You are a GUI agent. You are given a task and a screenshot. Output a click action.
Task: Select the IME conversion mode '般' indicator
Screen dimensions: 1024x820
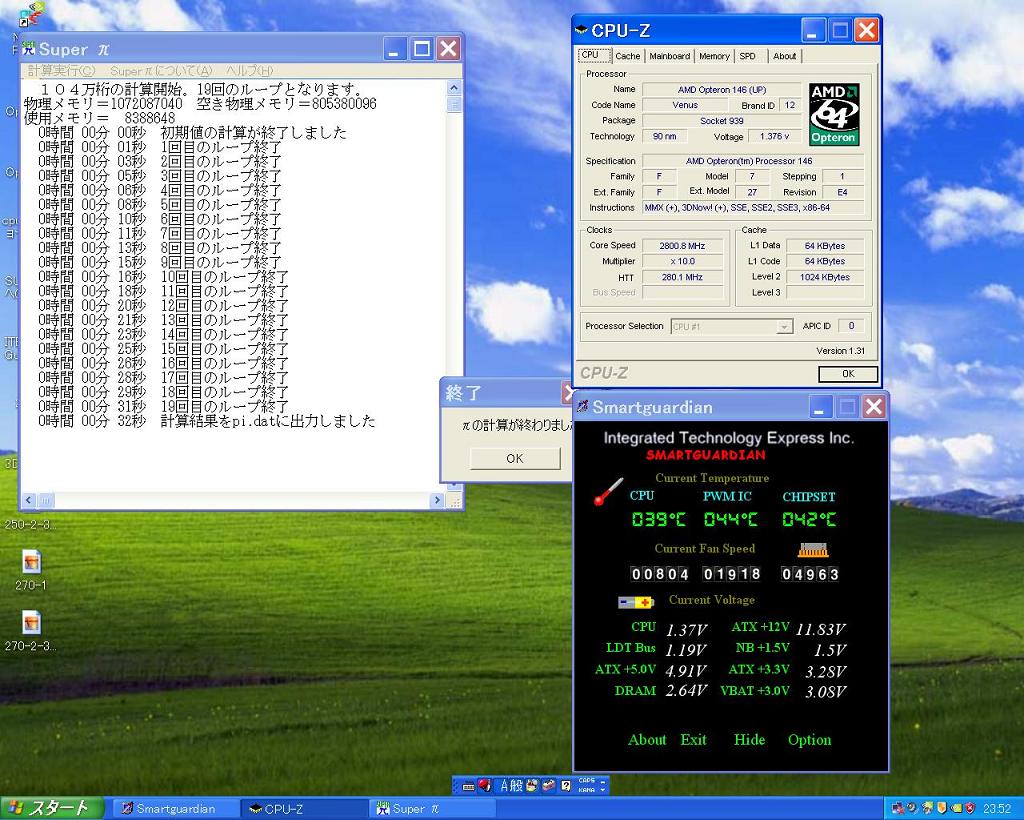coord(517,786)
